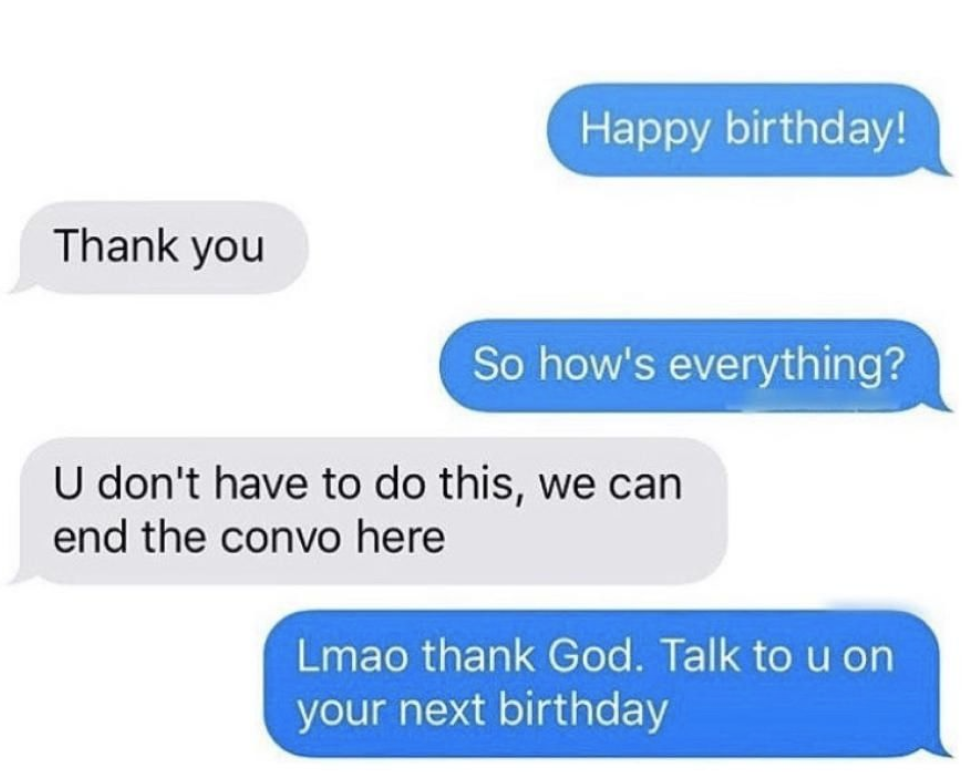Click the word 'this,' in the long gray bubble
The height and width of the screenshot is (772, 968).
tap(483, 484)
